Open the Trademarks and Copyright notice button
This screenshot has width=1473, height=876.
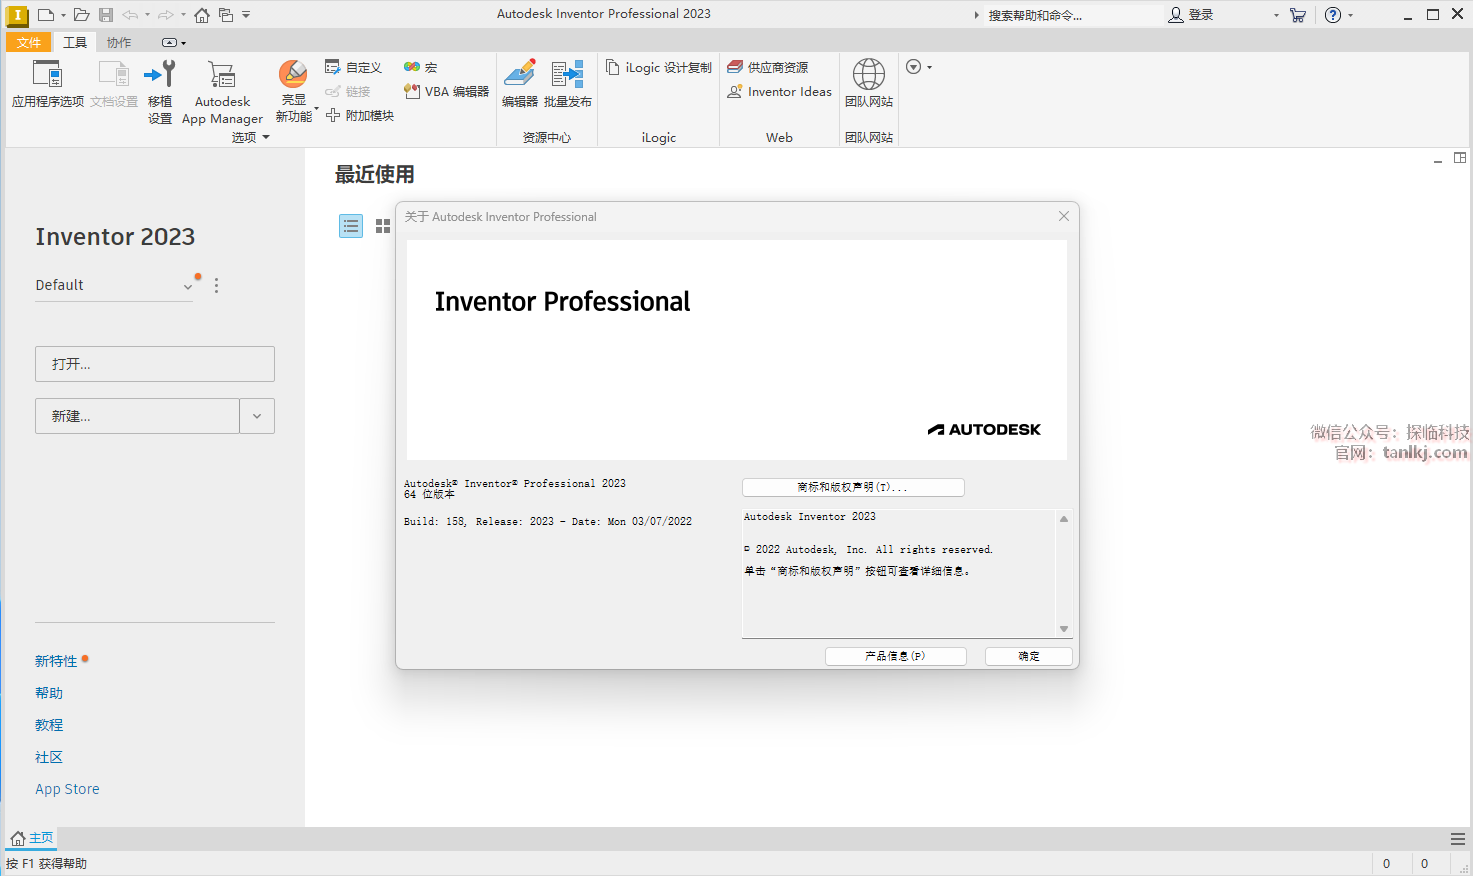(x=853, y=487)
